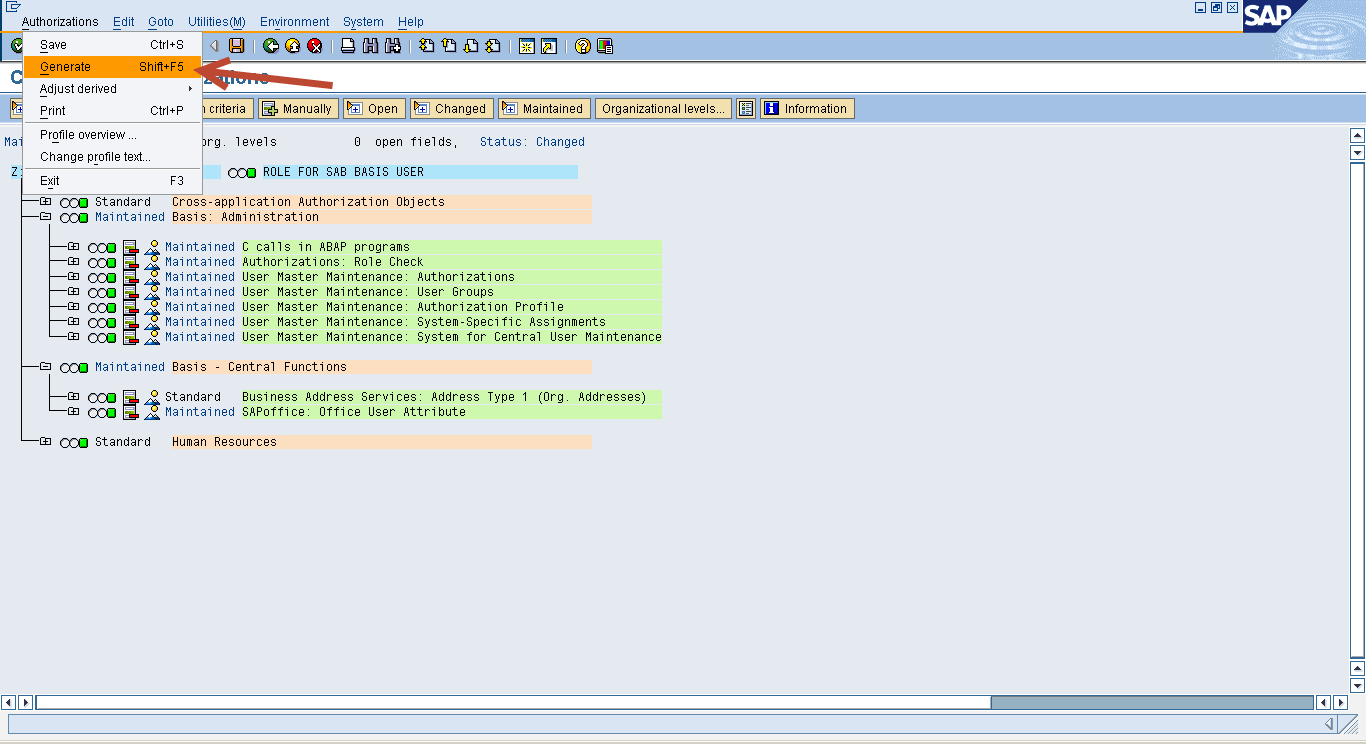
Task: Click the Find binoculars icon
Action: (x=371, y=46)
